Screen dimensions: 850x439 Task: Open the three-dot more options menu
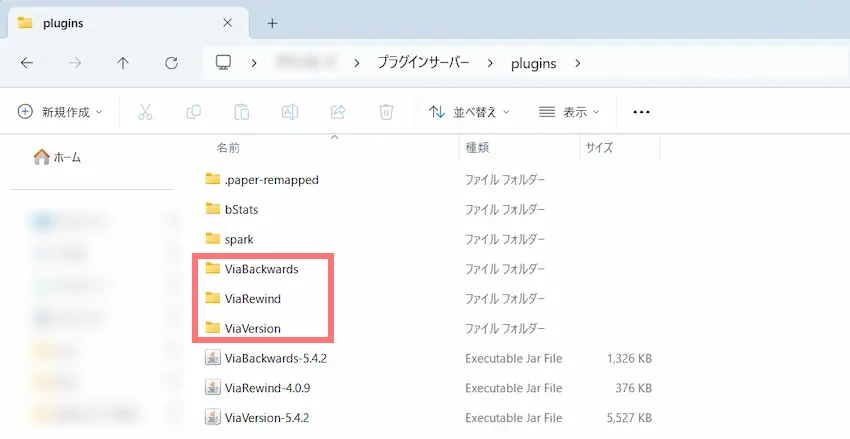tap(641, 112)
